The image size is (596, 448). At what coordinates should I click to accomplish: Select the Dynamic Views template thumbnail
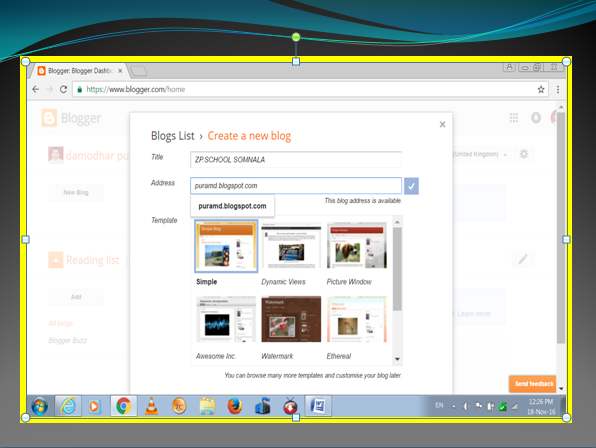pos(291,245)
